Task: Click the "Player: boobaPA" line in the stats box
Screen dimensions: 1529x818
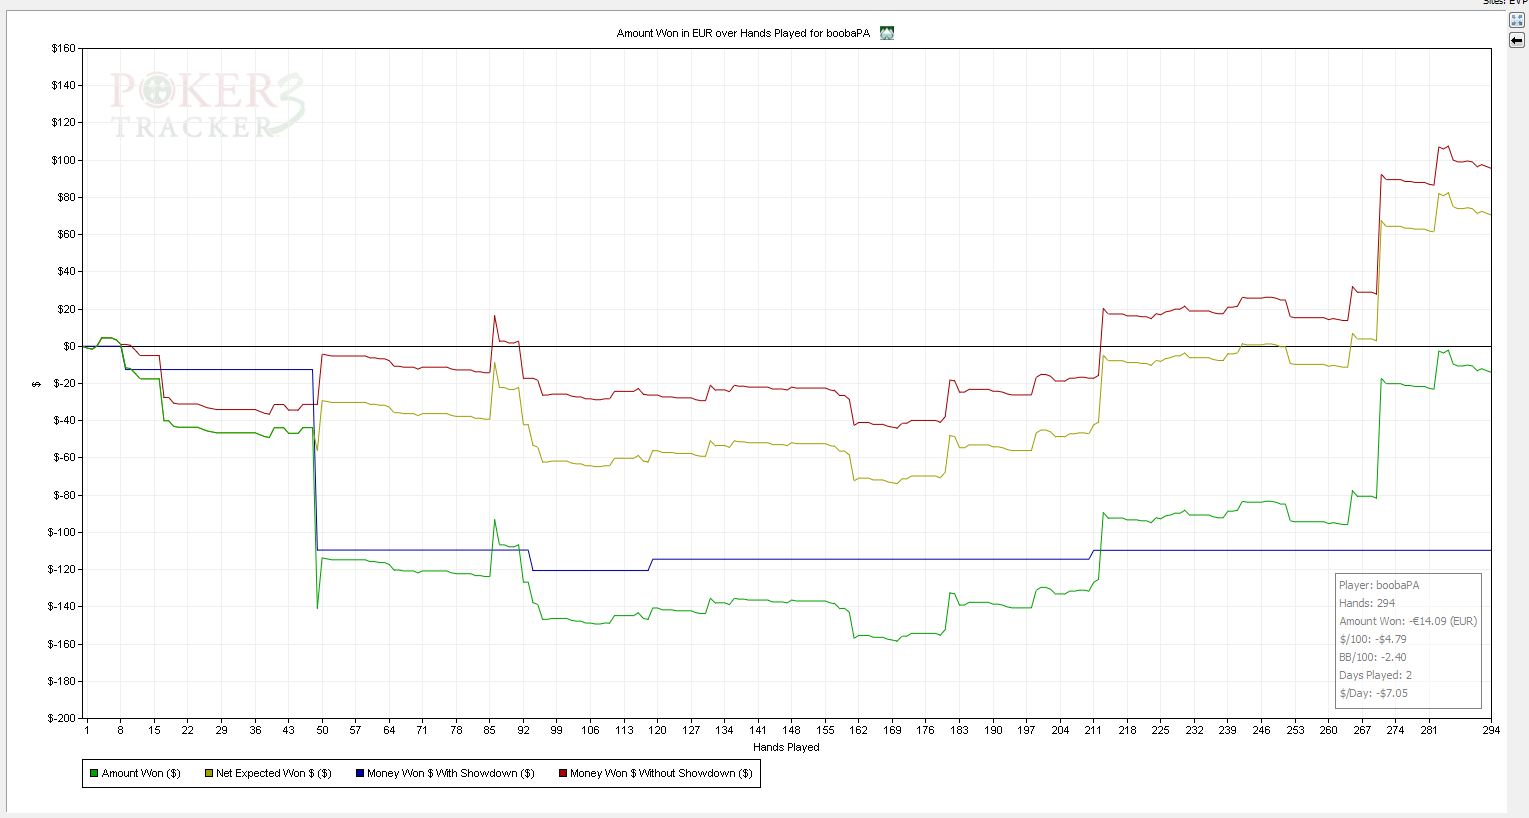Action: pos(1379,585)
